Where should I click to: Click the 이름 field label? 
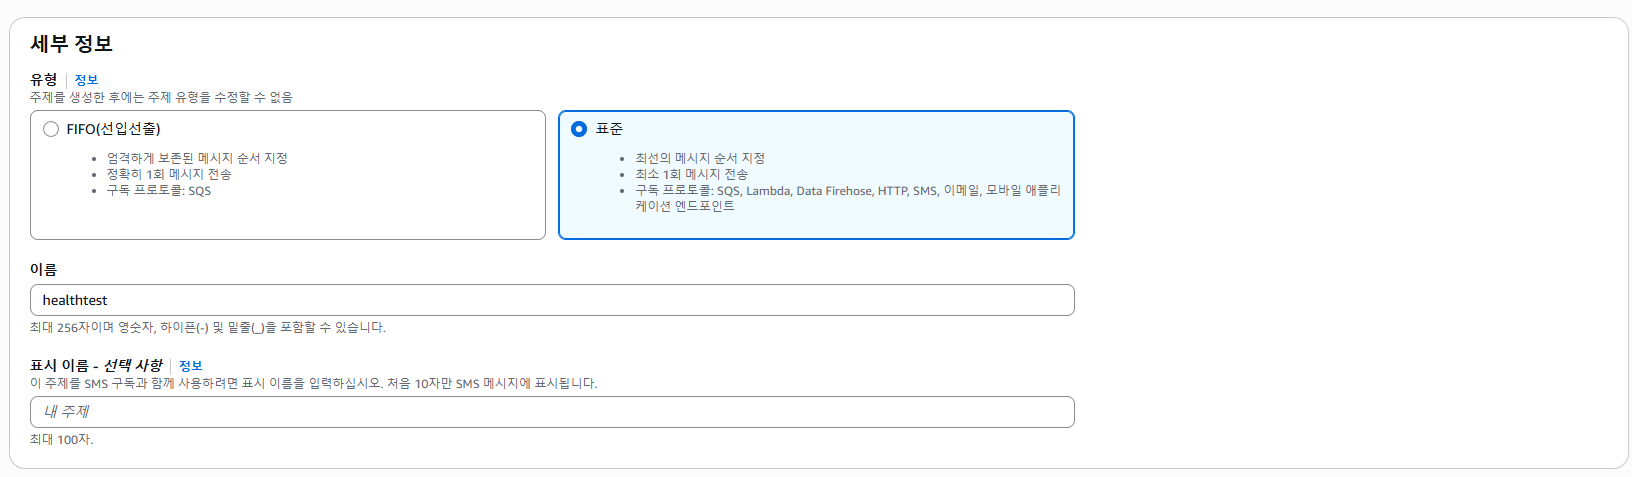click(43, 270)
